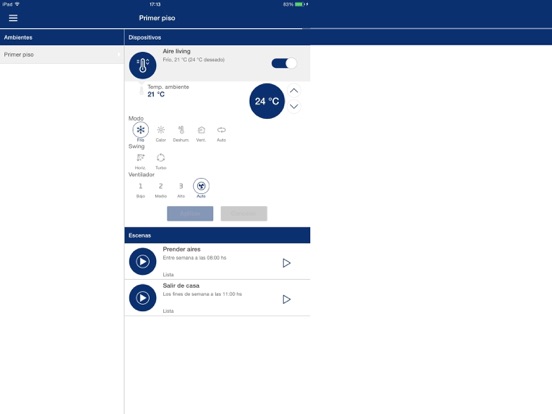The image size is (552, 414).
Task: Click the Prender aires scene title
Action: (x=182, y=249)
